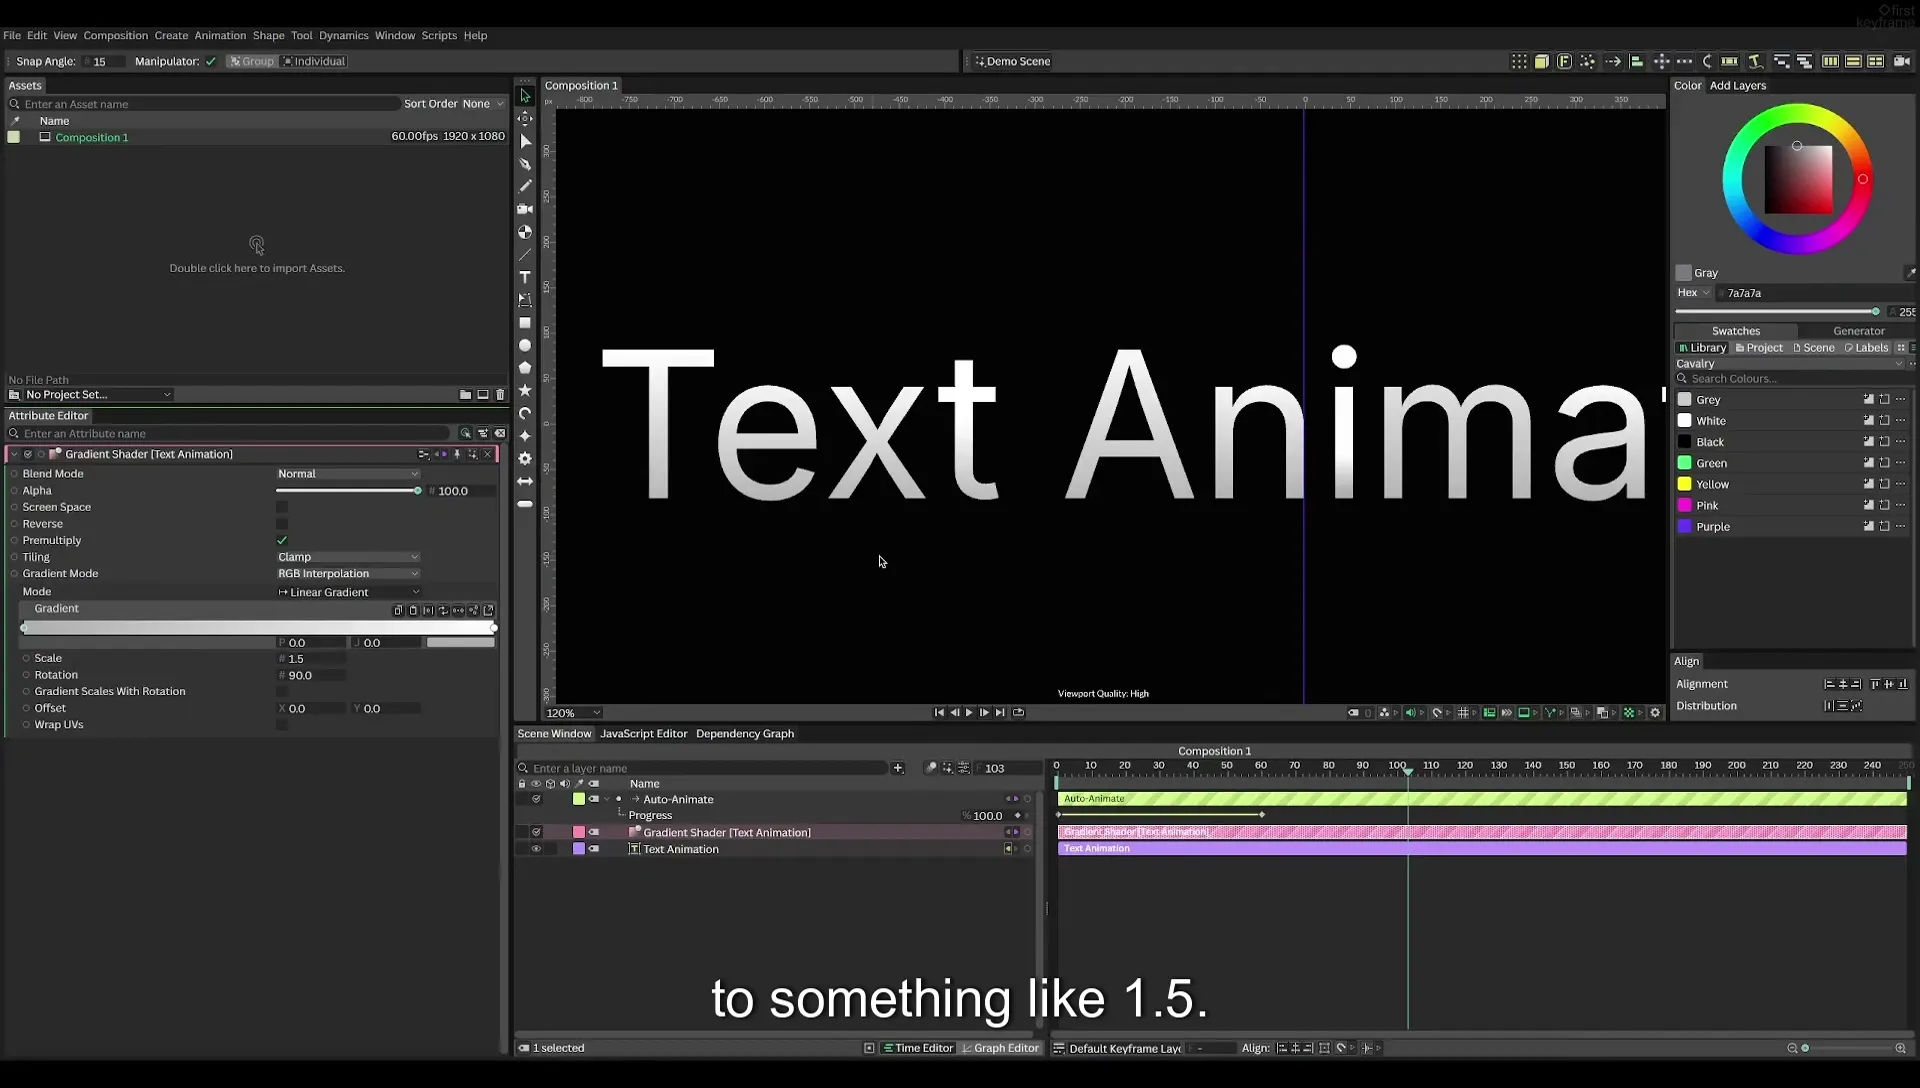1920x1088 pixels.
Task: Select the Capsule shape tool
Action: [525, 504]
